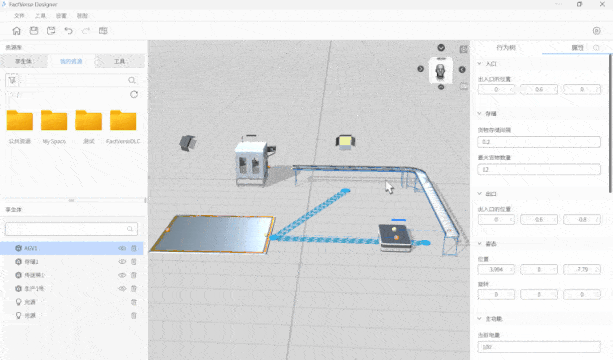Collapse the storage section with 0.2 value
The height and width of the screenshot is (360, 613).
coord(480,113)
